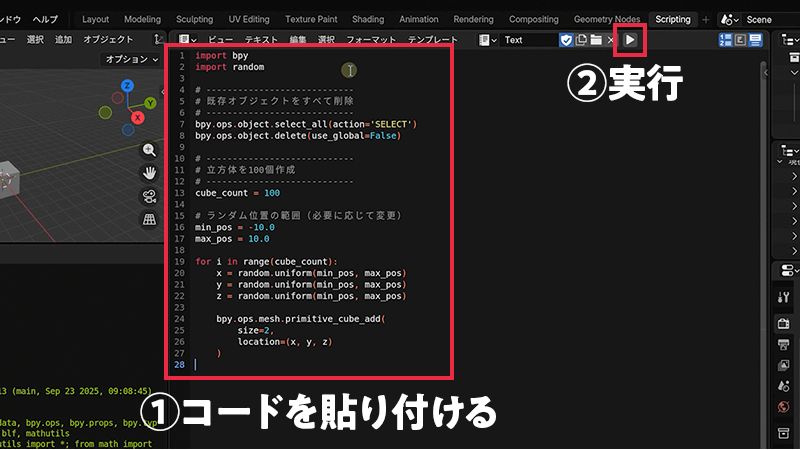Image resolution: width=800 pixels, height=450 pixels.
Task: Open text editor type dropdown
Action: [187, 40]
